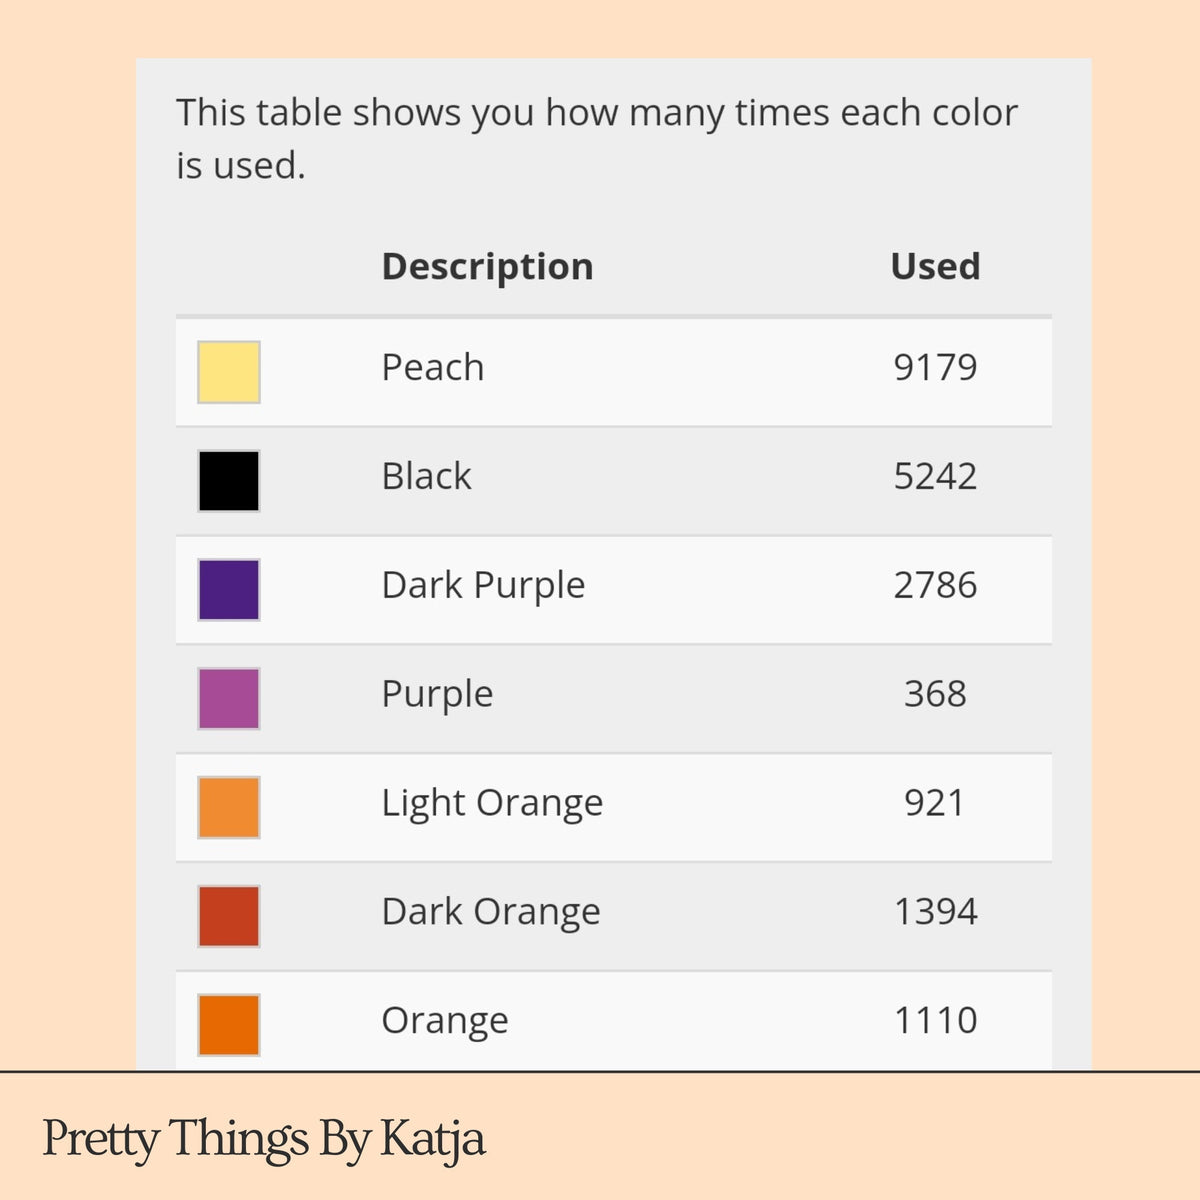The height and width of the screenshot is (1200, 1200).
Task: Click the Light Orange description text
Action: coord(492,804)
